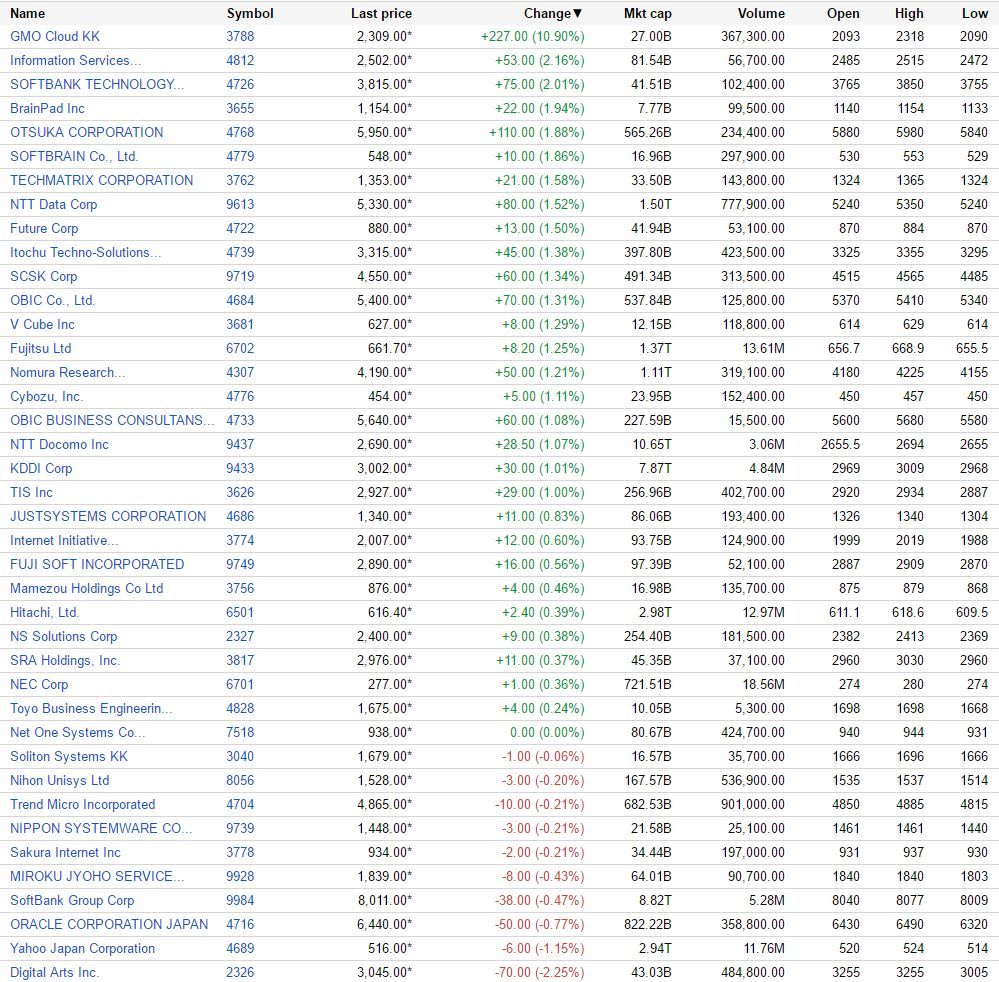Image resolution: width=999 pixels, height=982 pixels.
Task: Open V Cube Inc link
Action: pyautogui.click(x=42, y=324)
